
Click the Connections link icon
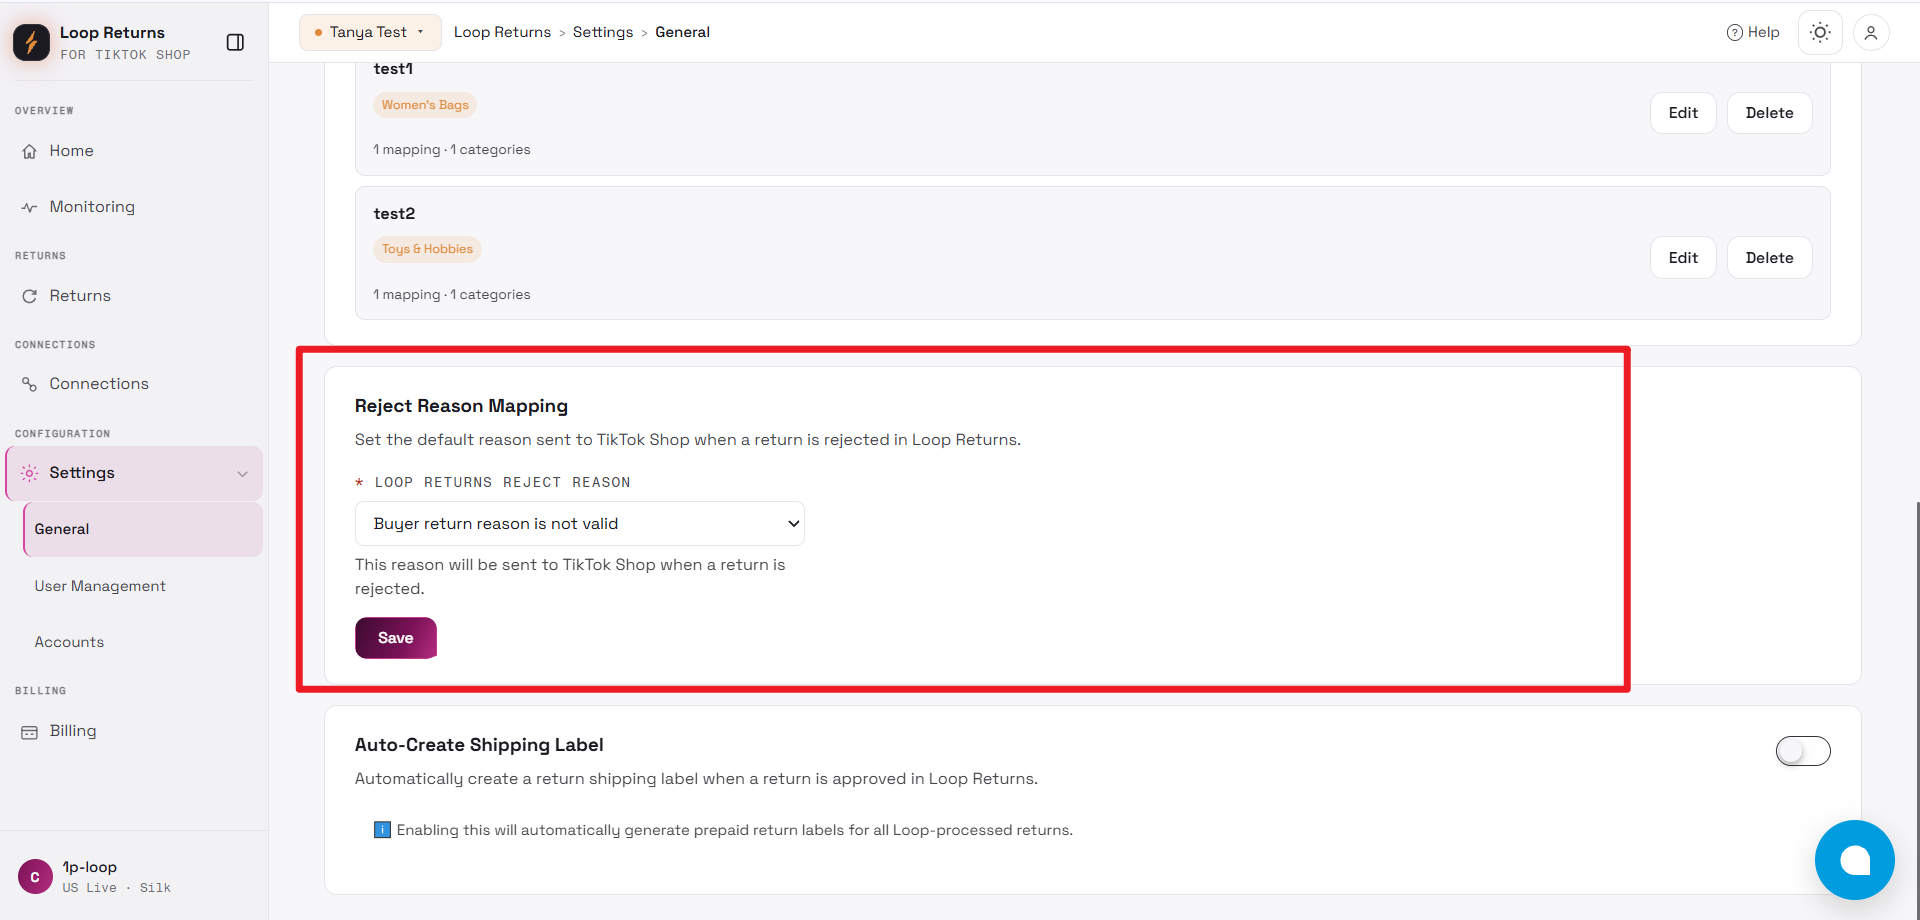30,384
